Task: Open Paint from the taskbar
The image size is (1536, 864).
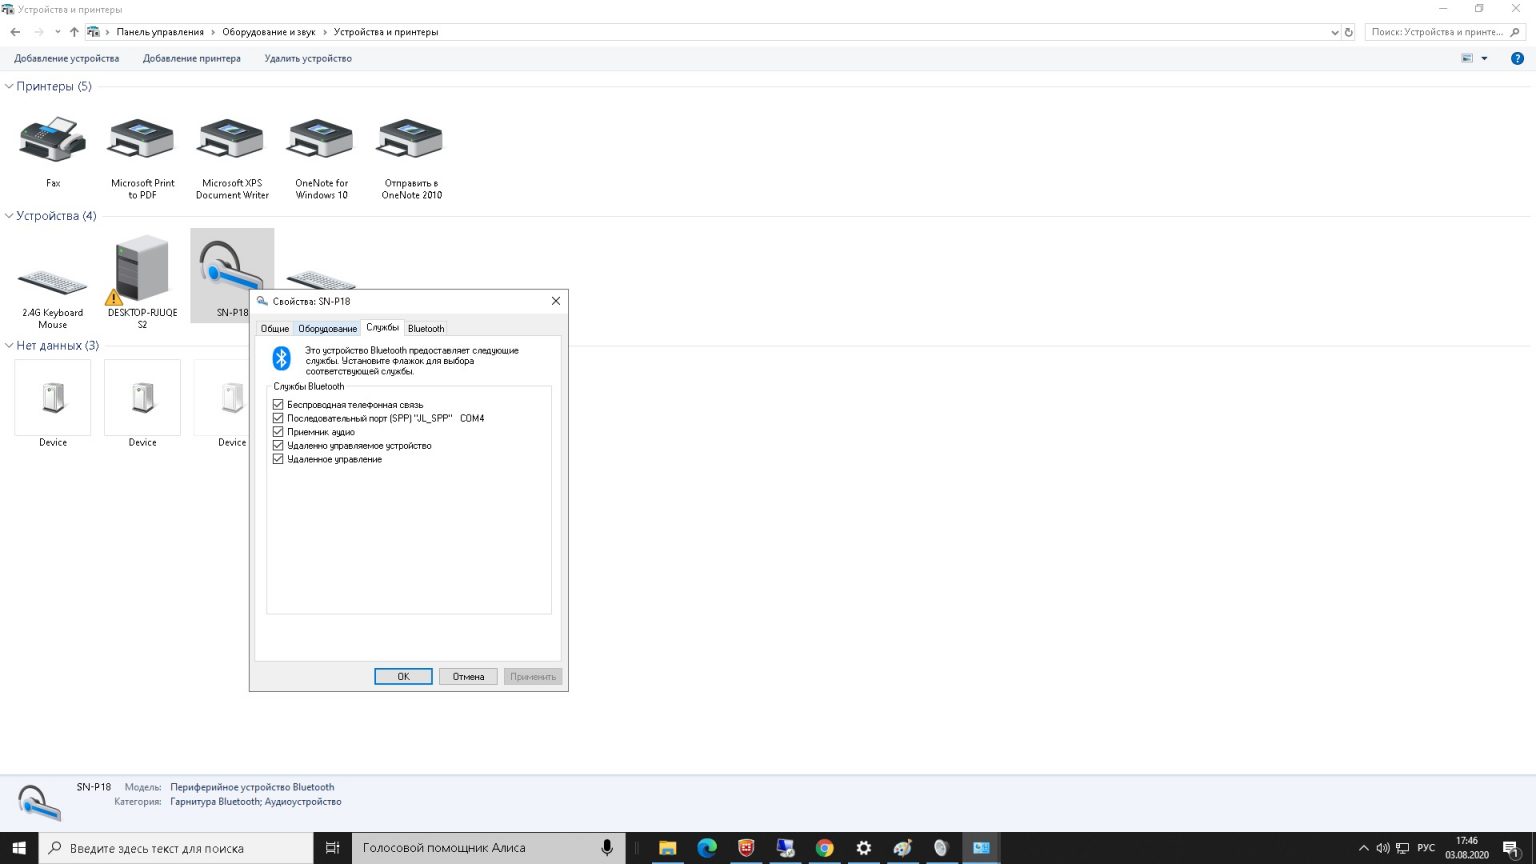Action: point(903,848)
